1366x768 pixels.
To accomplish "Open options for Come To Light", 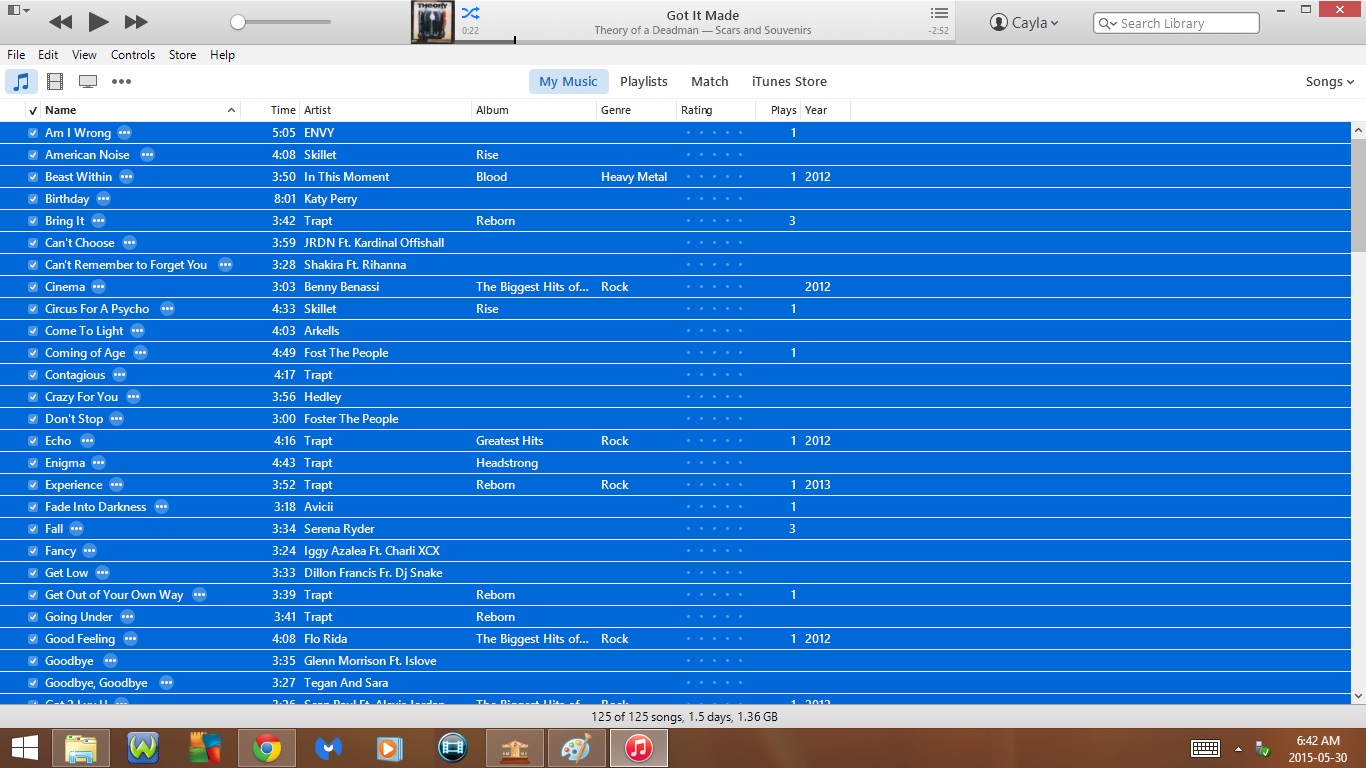I will coord(137,331).
